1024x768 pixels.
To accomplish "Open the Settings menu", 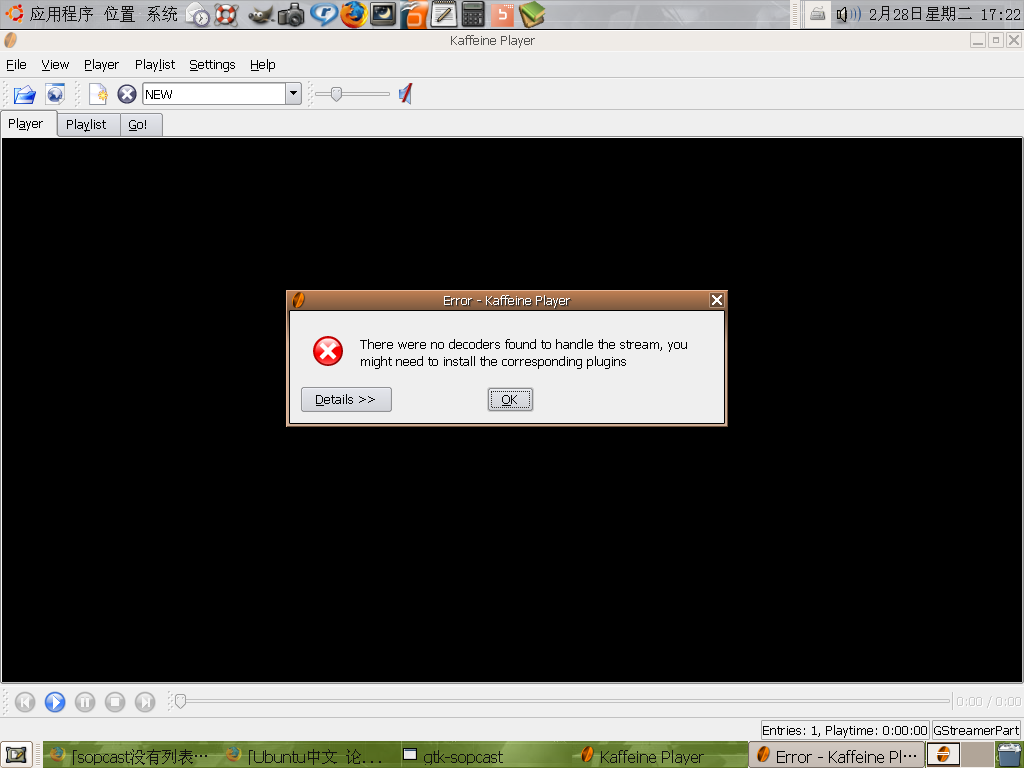I will click(212, 65).
